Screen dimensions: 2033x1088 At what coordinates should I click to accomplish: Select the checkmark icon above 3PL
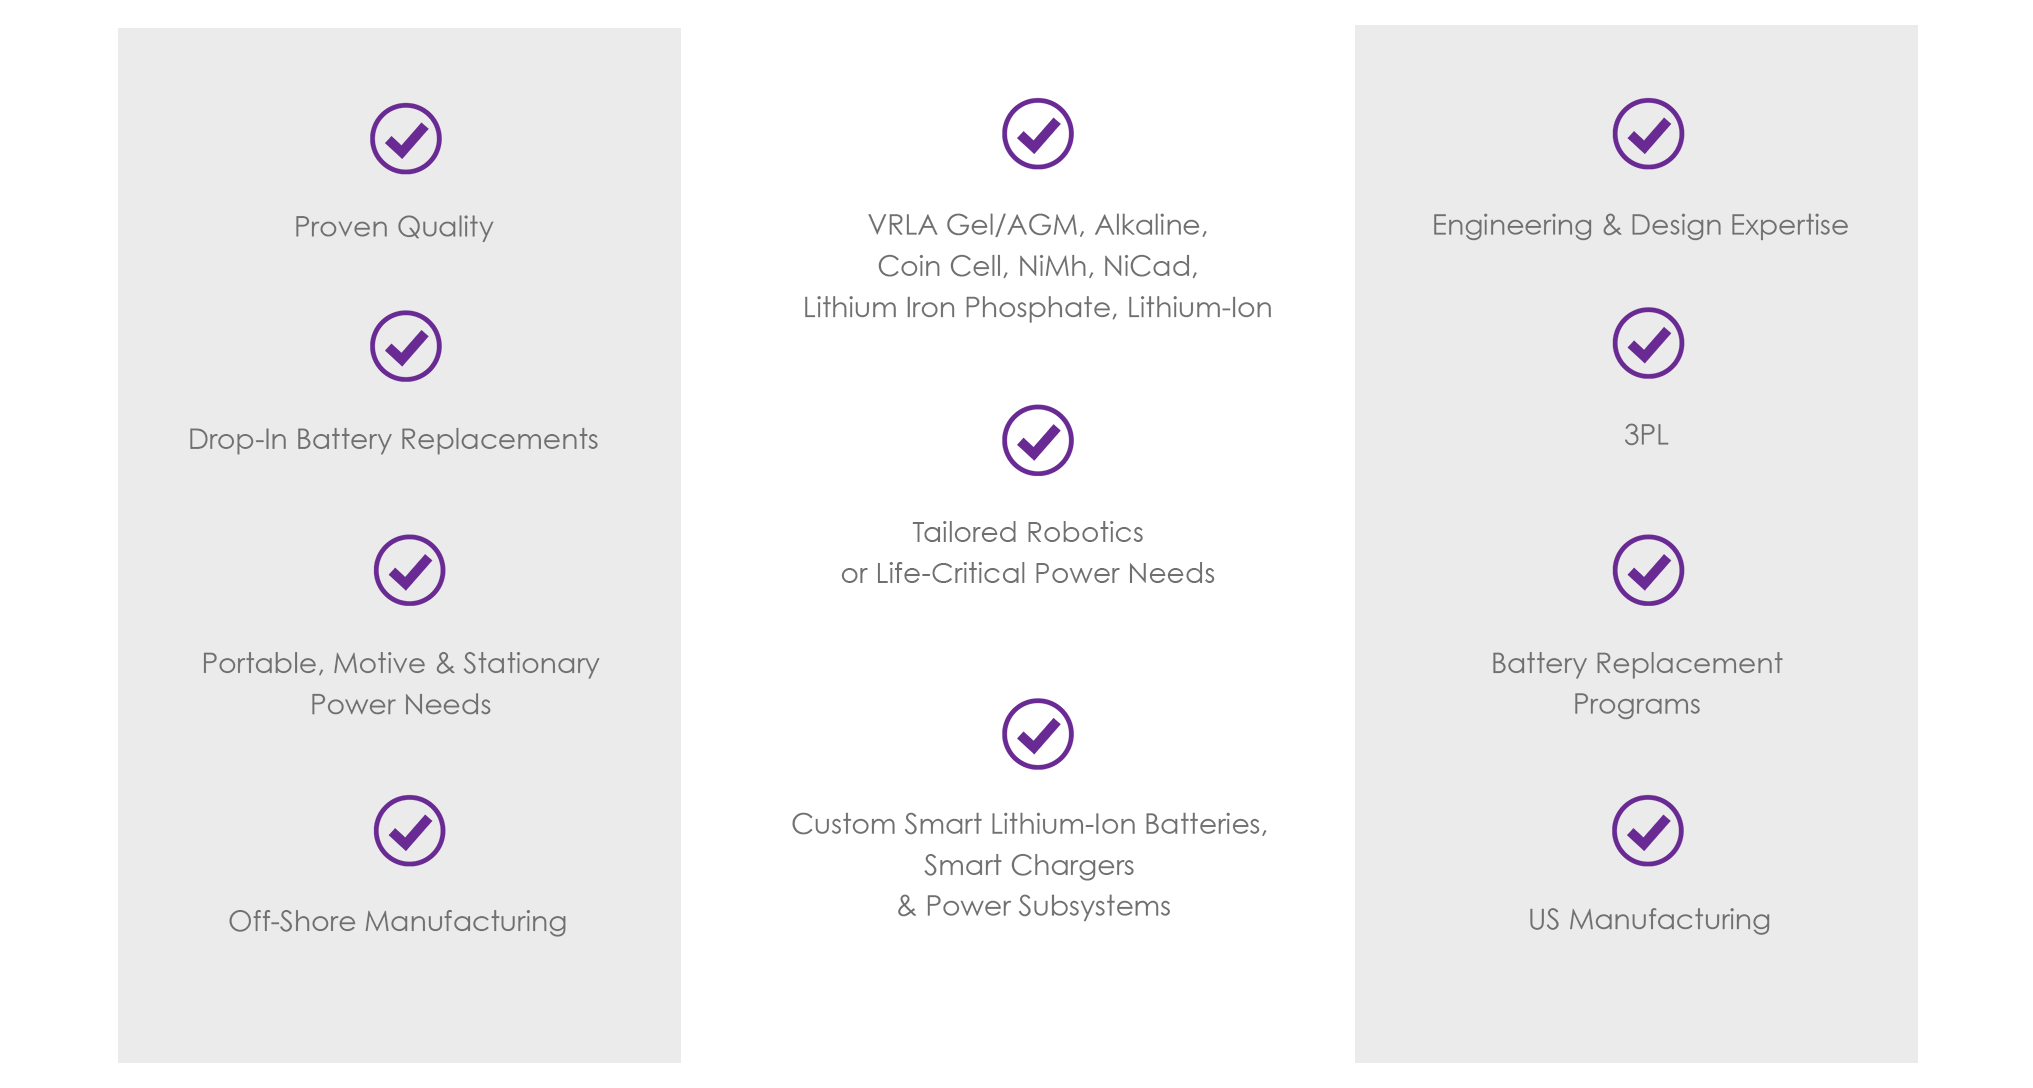coord(1648,343)
